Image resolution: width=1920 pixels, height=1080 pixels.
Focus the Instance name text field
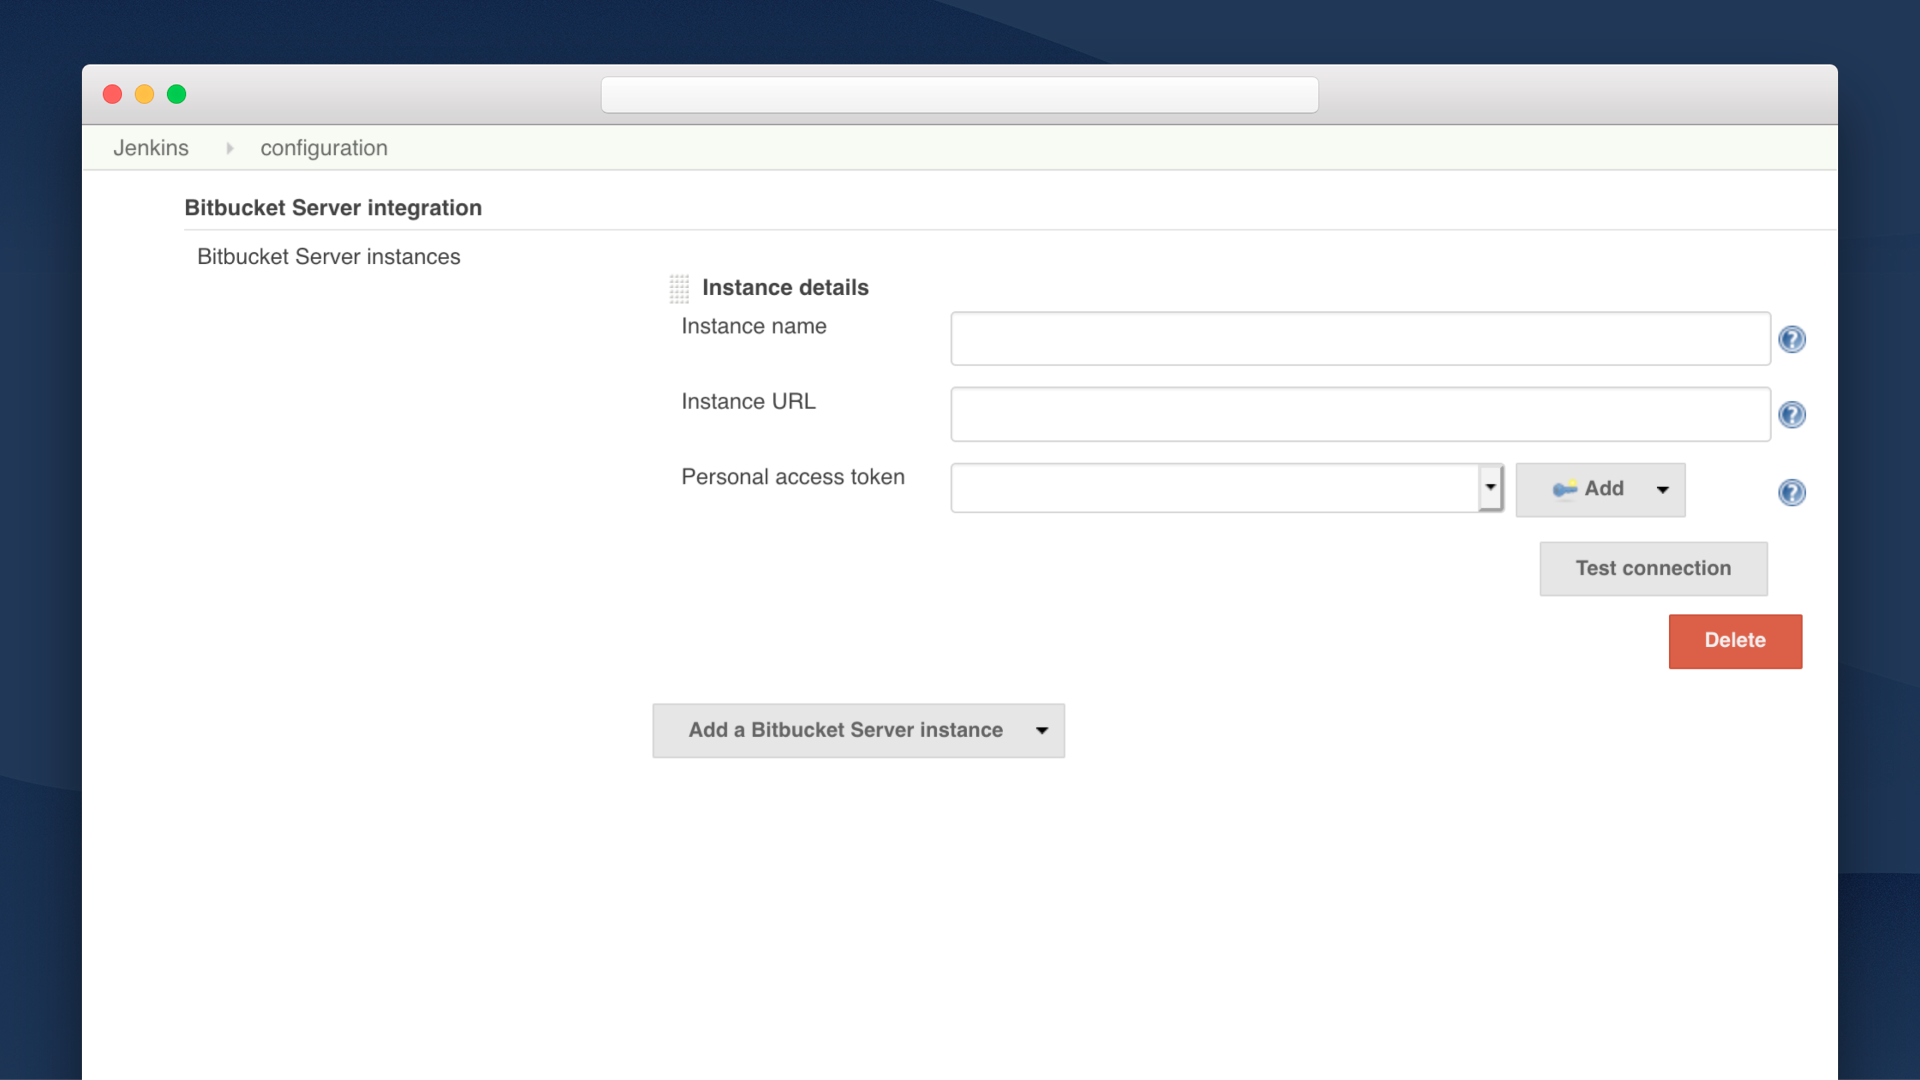[x=1359, y=339]
